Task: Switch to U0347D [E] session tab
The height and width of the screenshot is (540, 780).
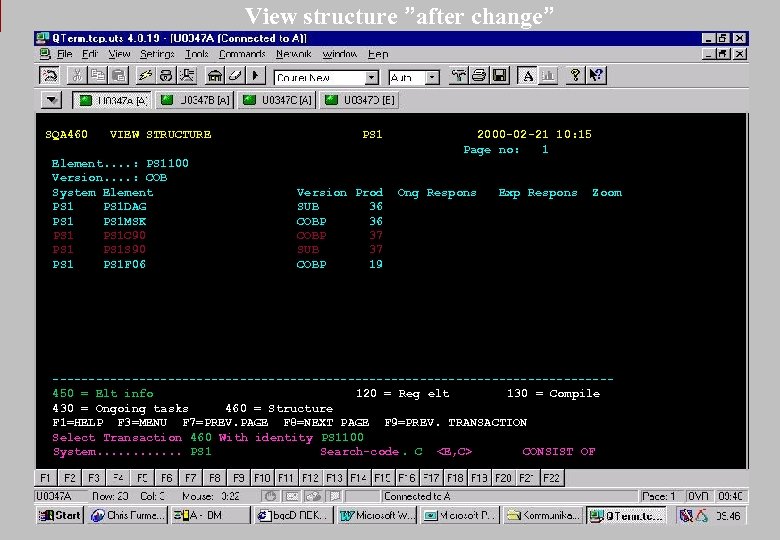Action: [x=360, y=100]
